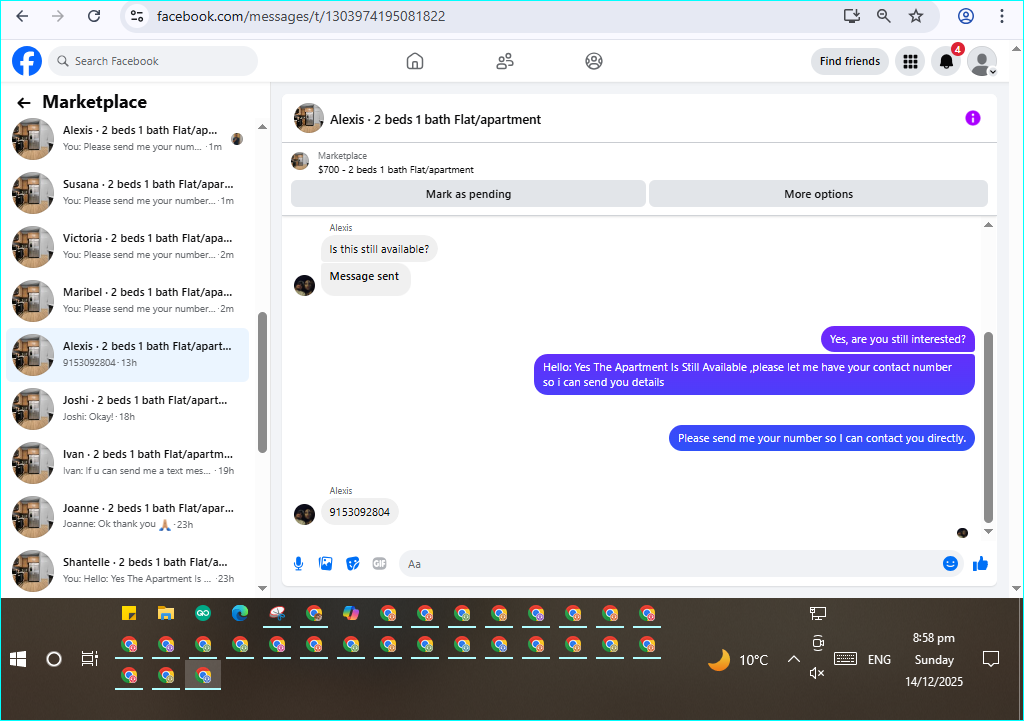1024x721 pixels.
Task: Open the Windows Start menu
Action: [18, 660]
